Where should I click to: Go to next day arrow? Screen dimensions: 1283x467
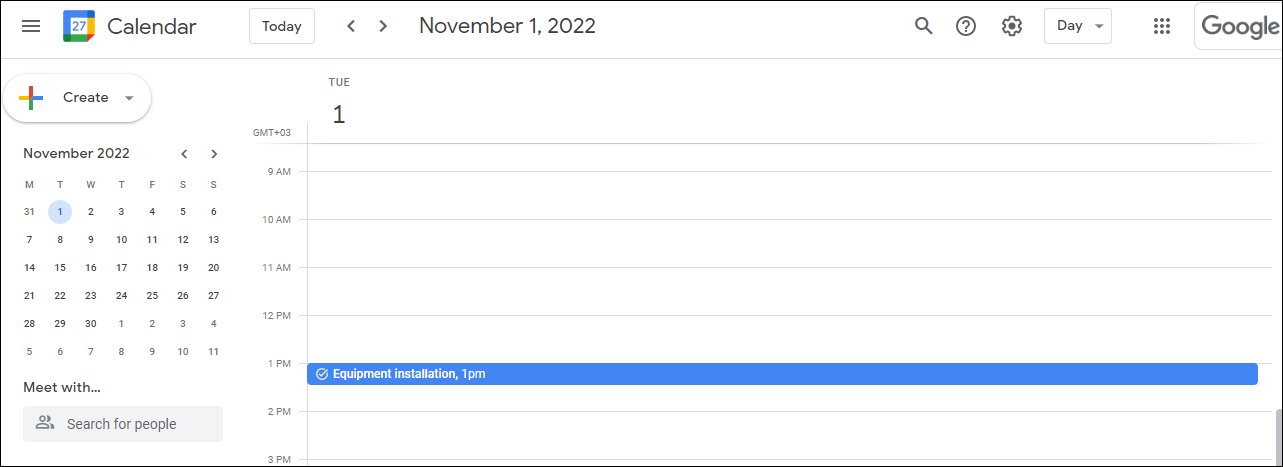tap(383, 26)
